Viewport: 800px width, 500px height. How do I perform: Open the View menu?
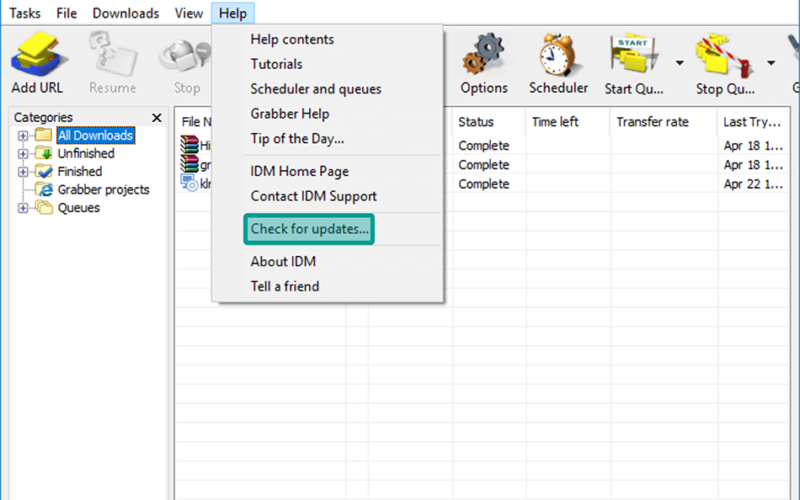(x=189, y=13)
